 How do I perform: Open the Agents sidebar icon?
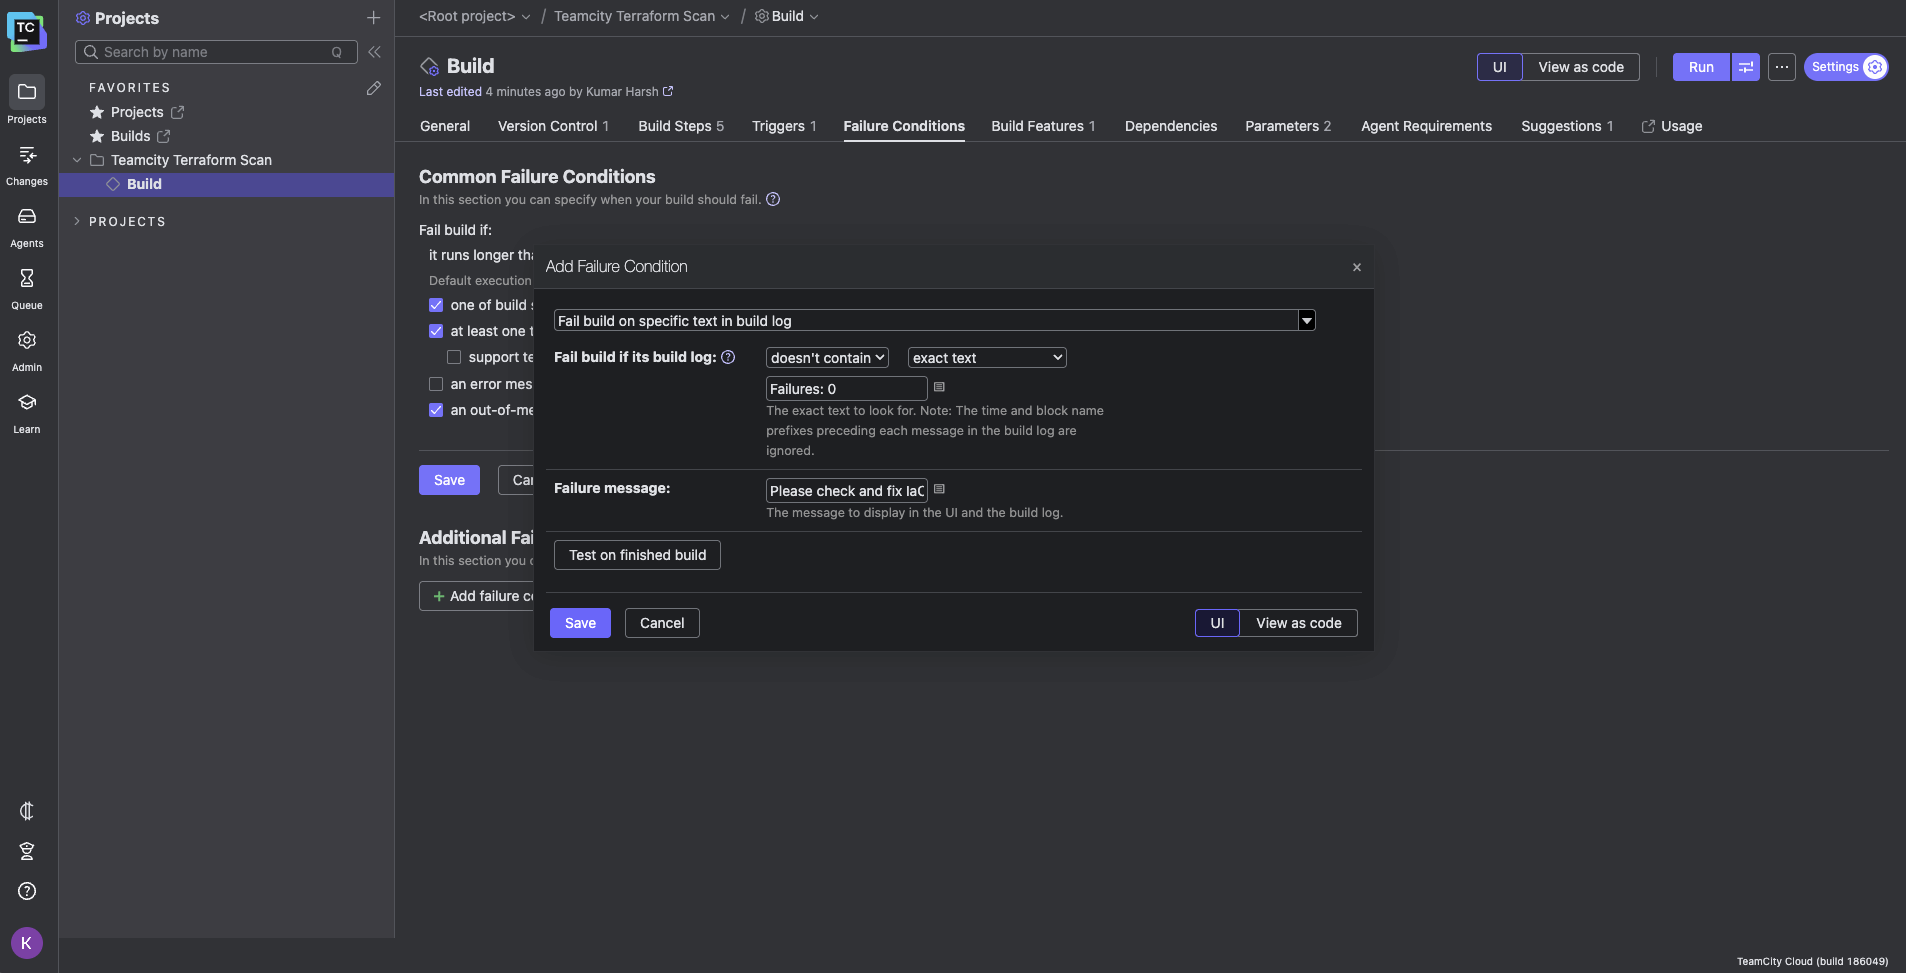point(27,216)
